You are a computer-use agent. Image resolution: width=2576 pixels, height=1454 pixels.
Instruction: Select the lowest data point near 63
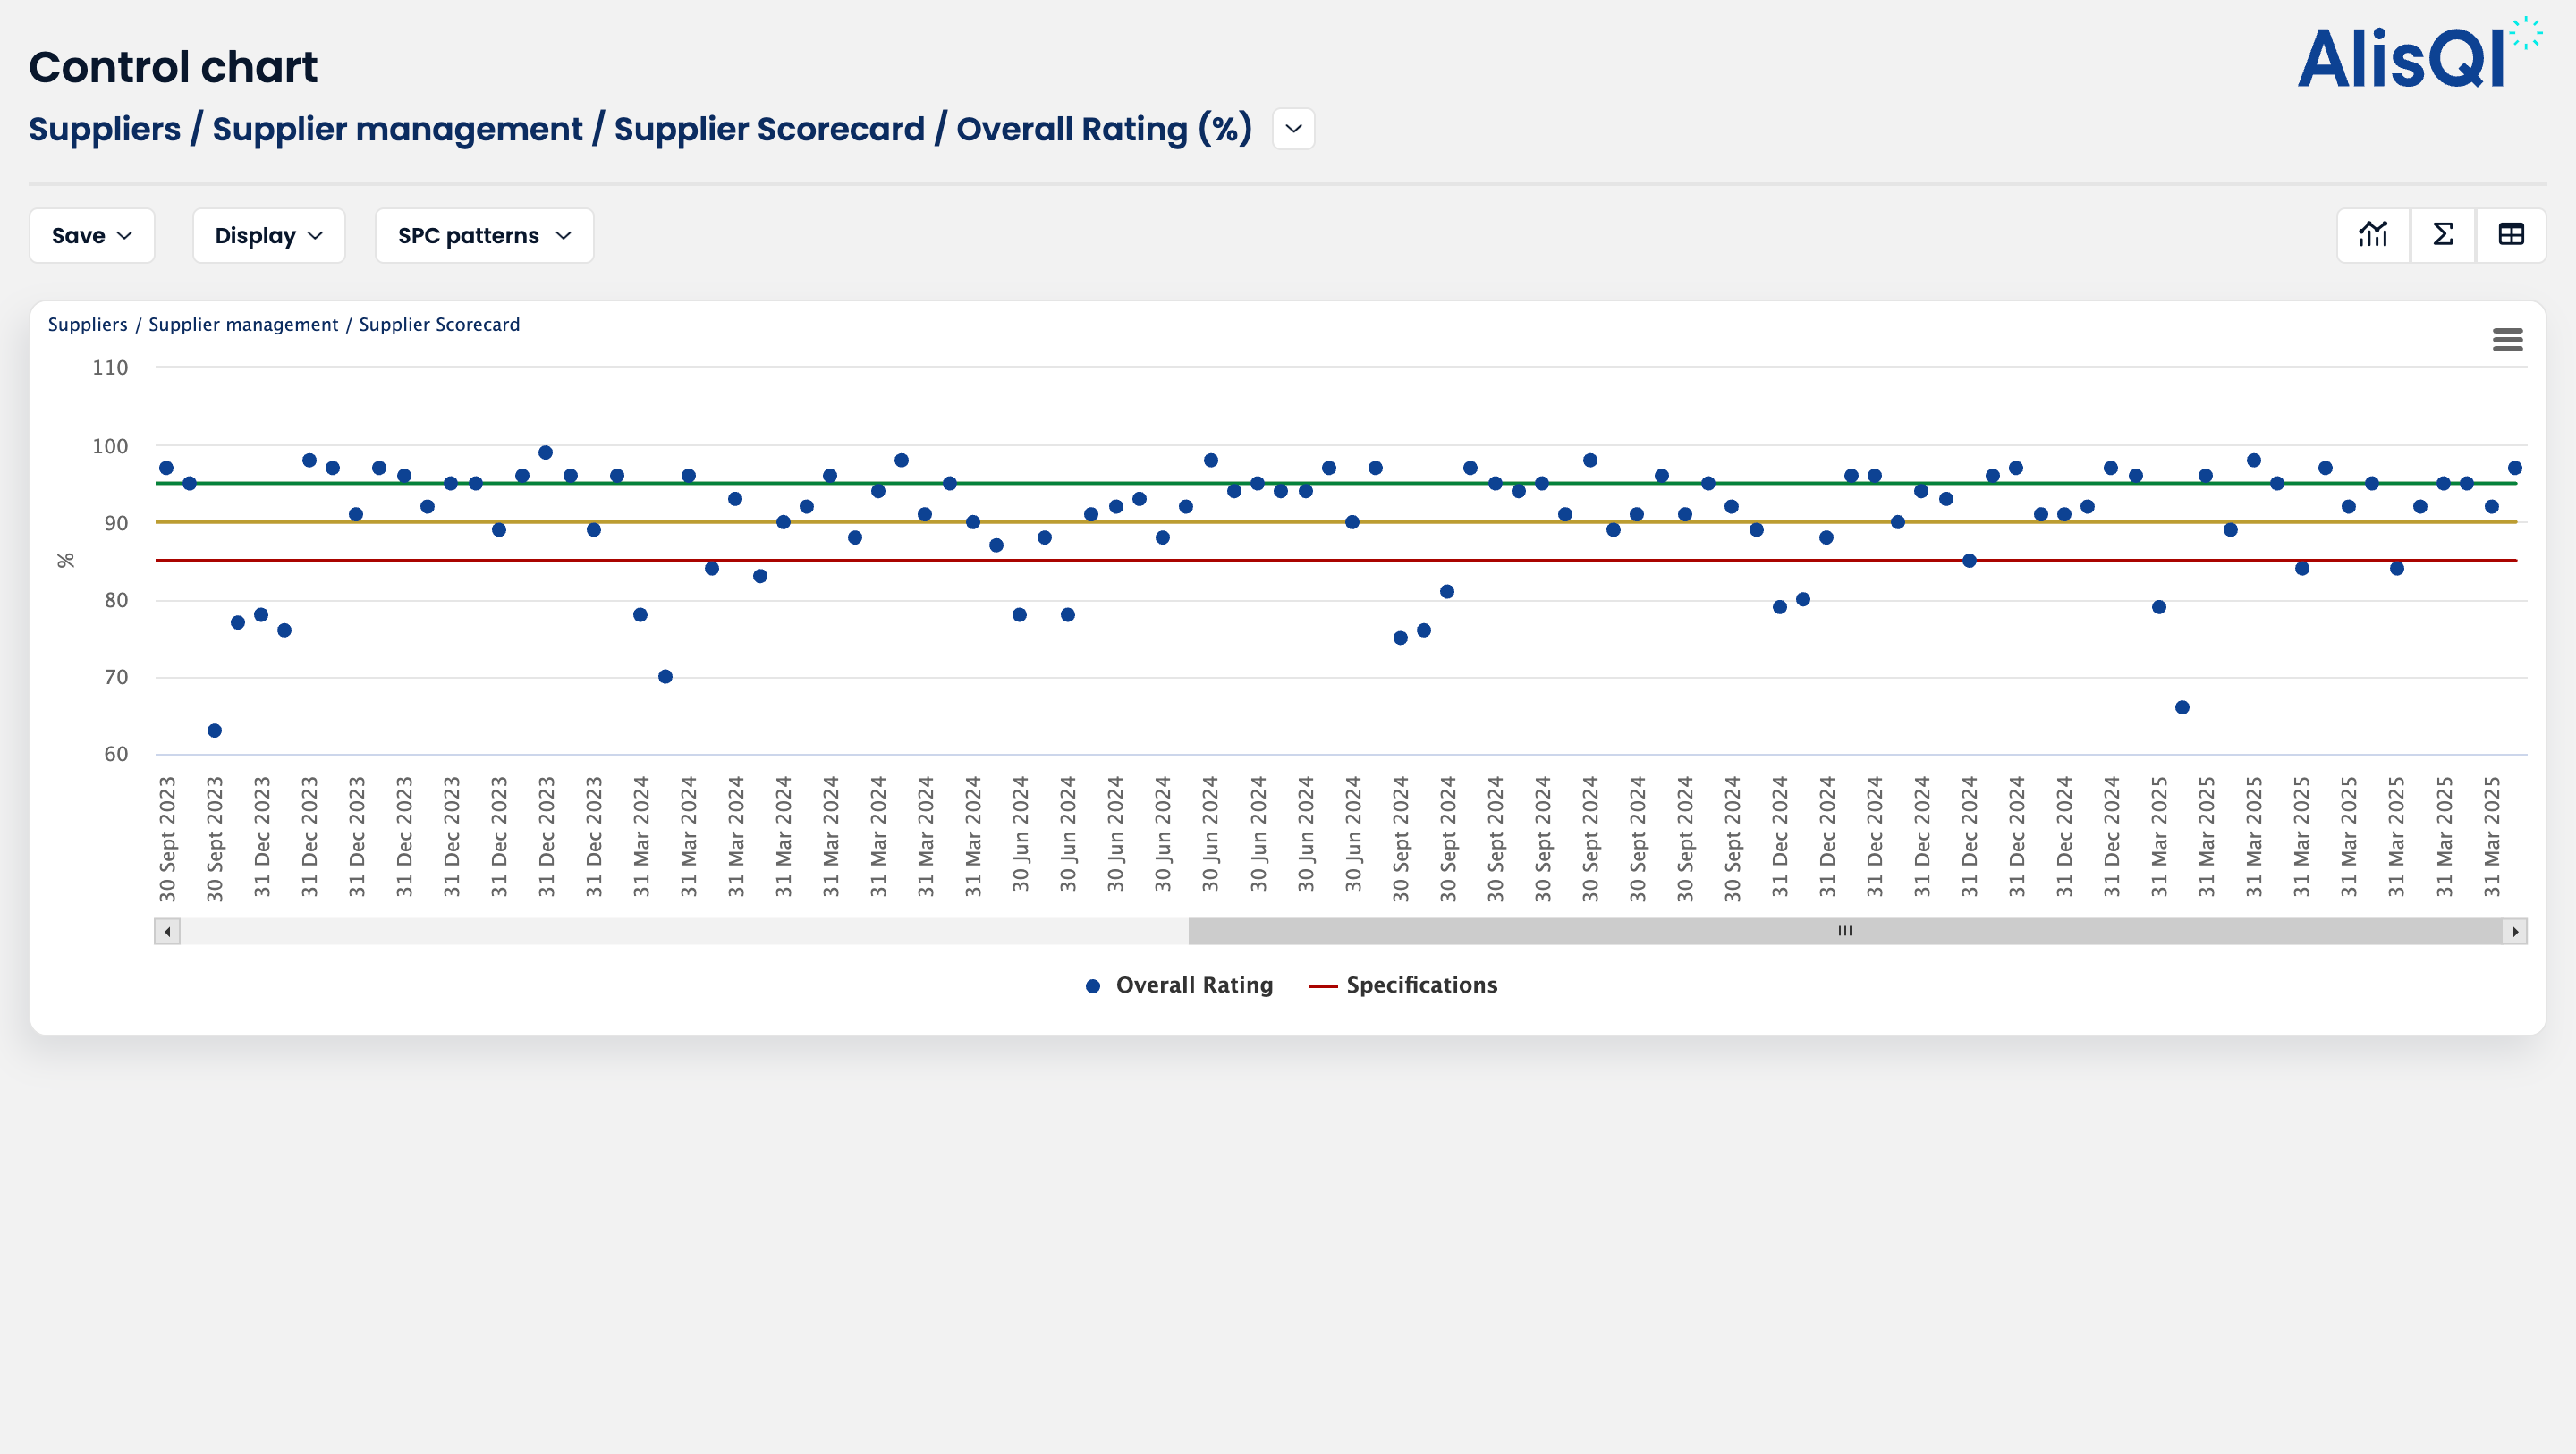pyautogui.click(x=214, y=731)
